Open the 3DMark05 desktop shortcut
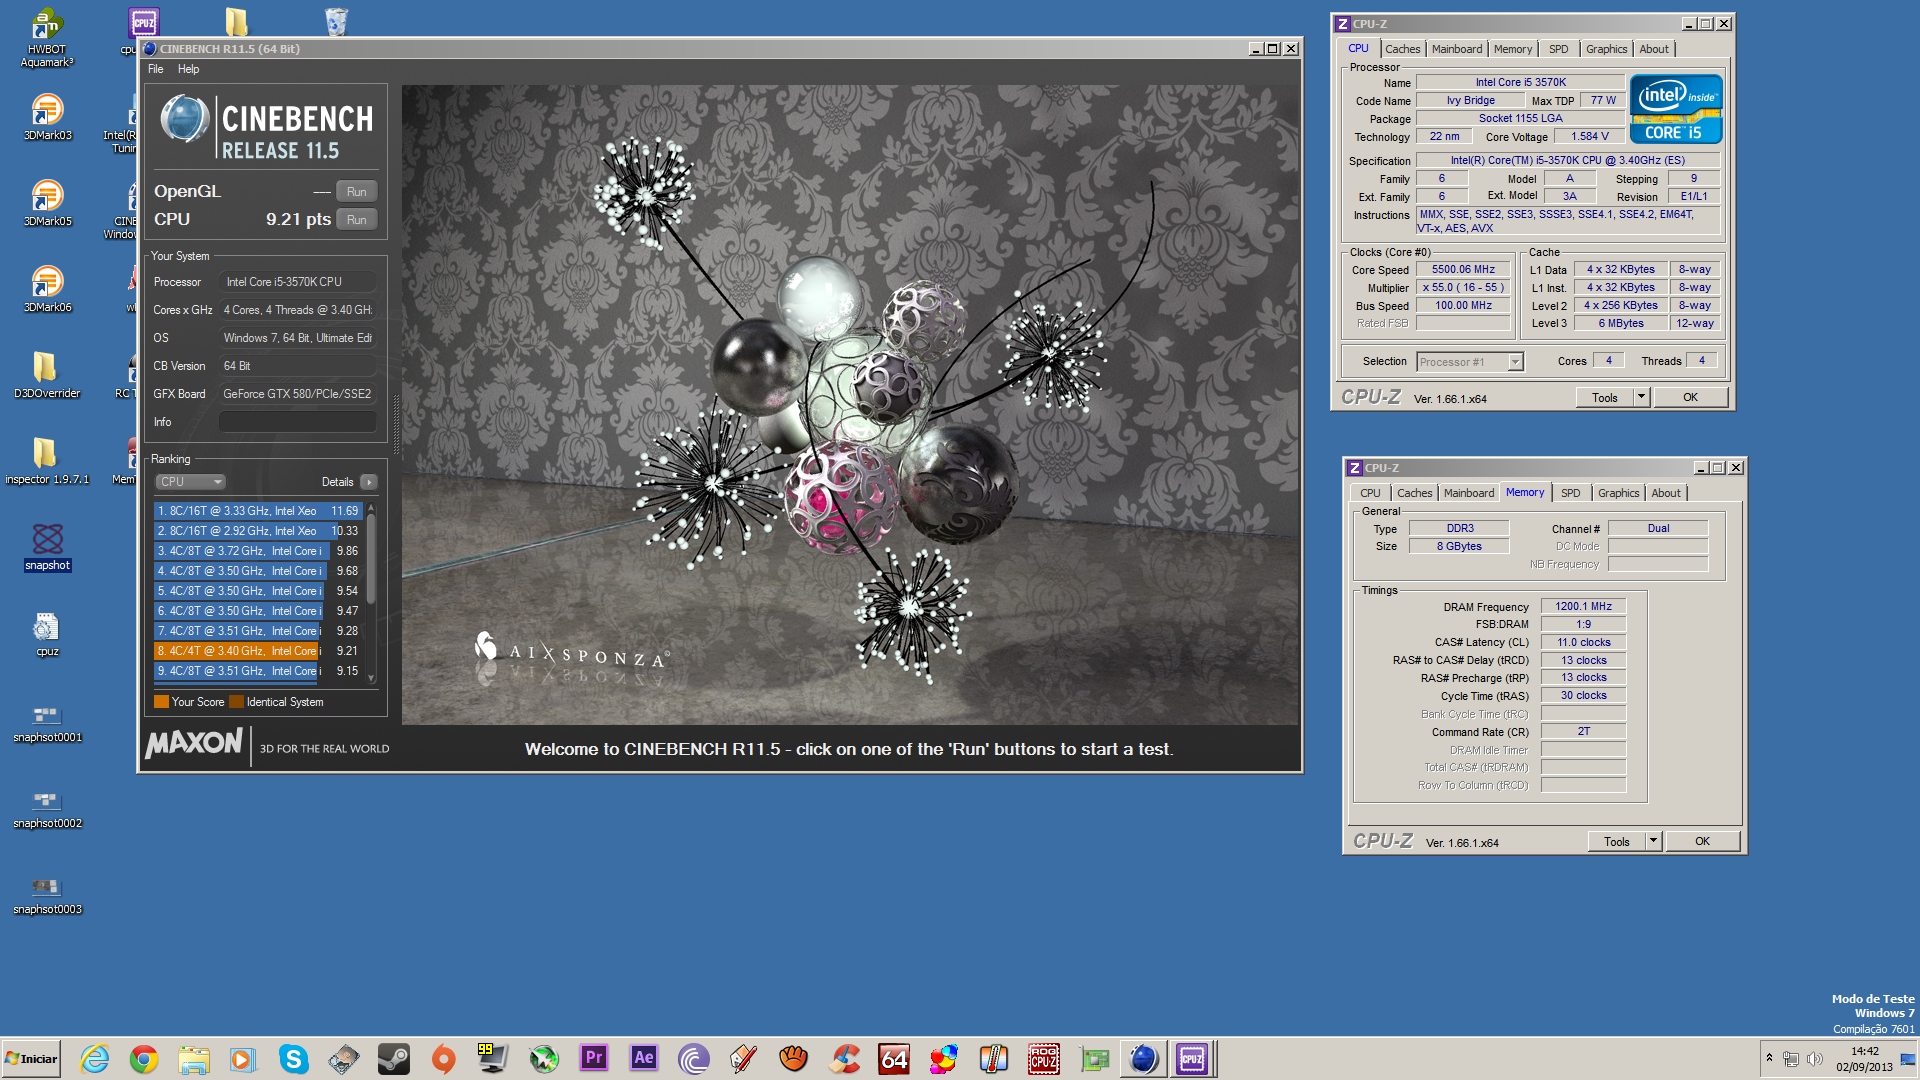Image resolution: width=1920 pixels, height=1080 pixels. 47,203
